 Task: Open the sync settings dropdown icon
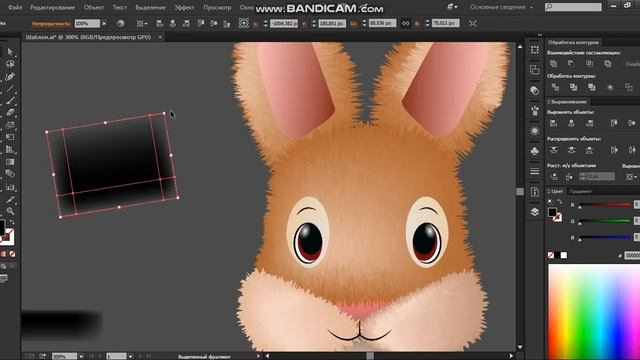(x=452, y=7)
